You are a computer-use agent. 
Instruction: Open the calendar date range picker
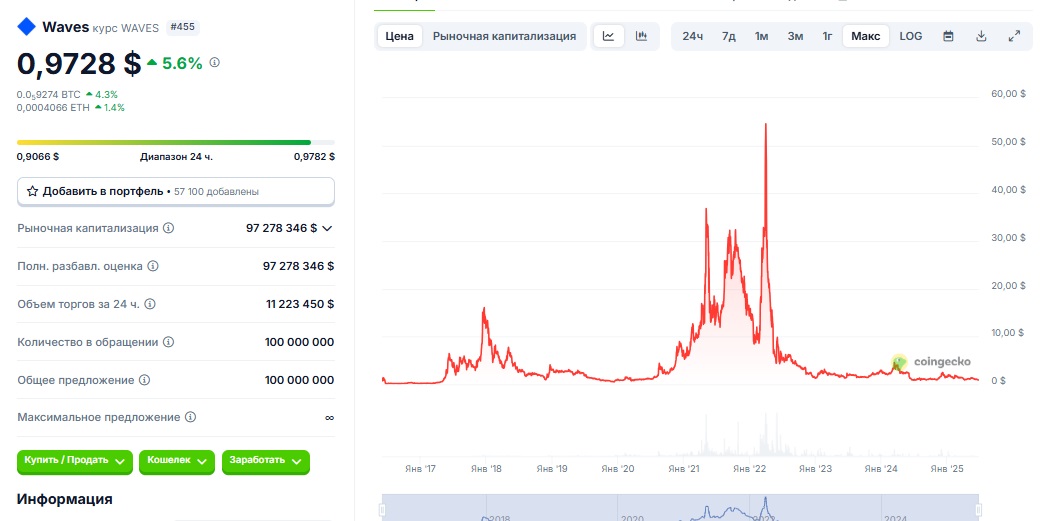pos(948,36)
